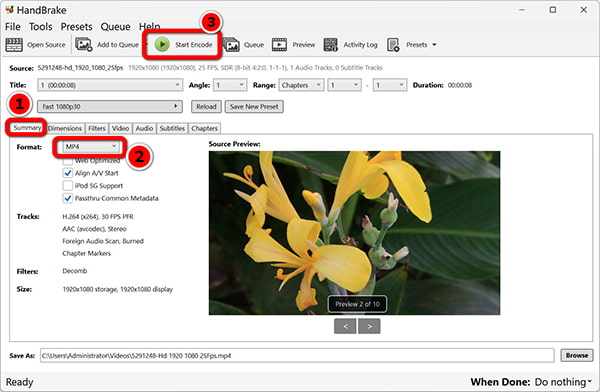Viewport: 600px width, 392px height.
Task: Switch to the Filters tab
Action: coord(97,128)
